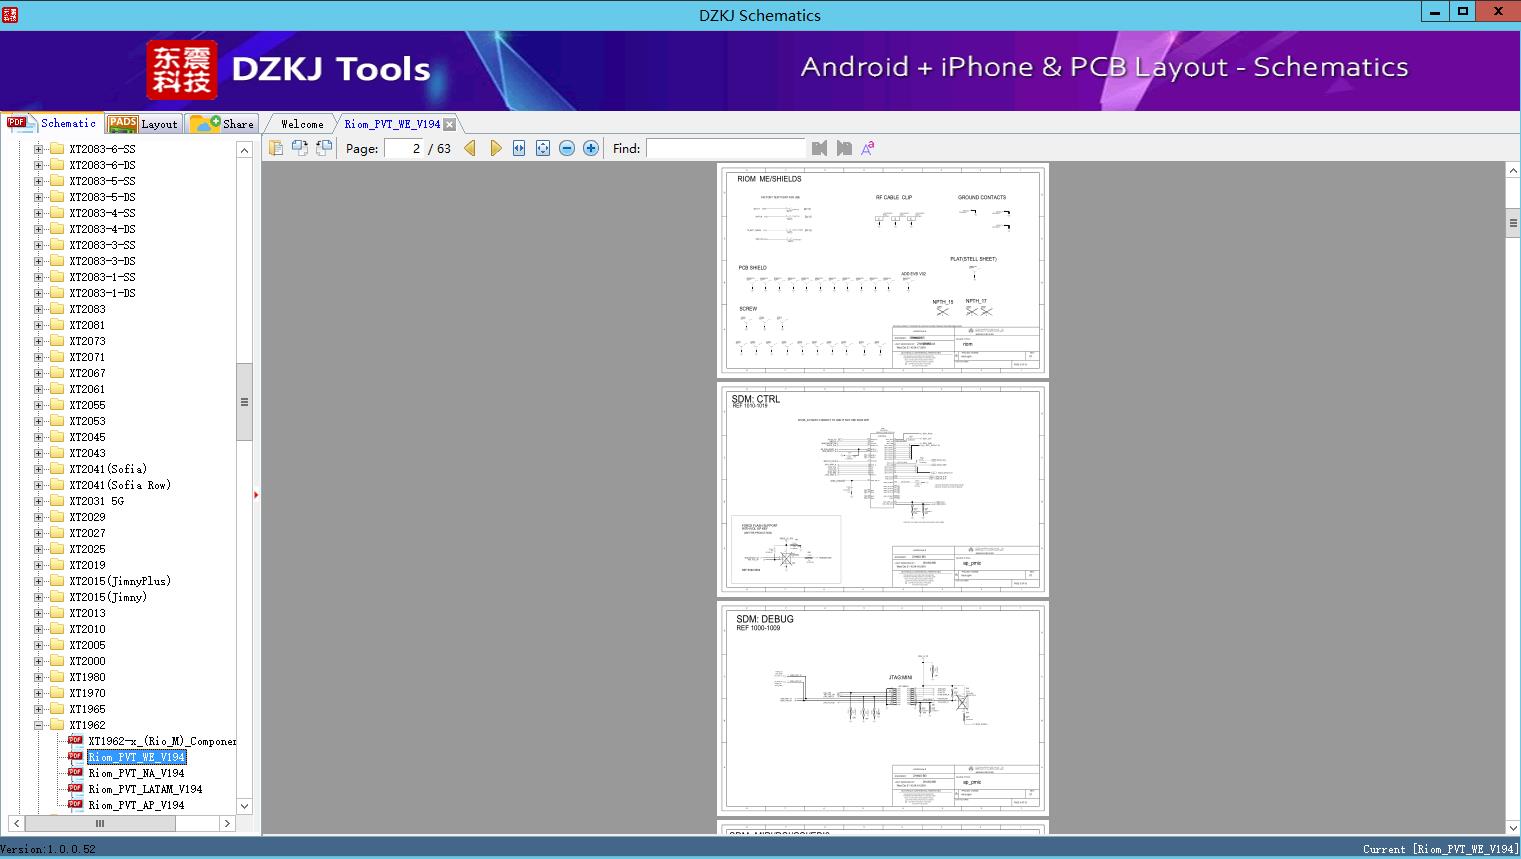Click the folder icon of XT2081

pyautogui.click(x=56, y=325)
